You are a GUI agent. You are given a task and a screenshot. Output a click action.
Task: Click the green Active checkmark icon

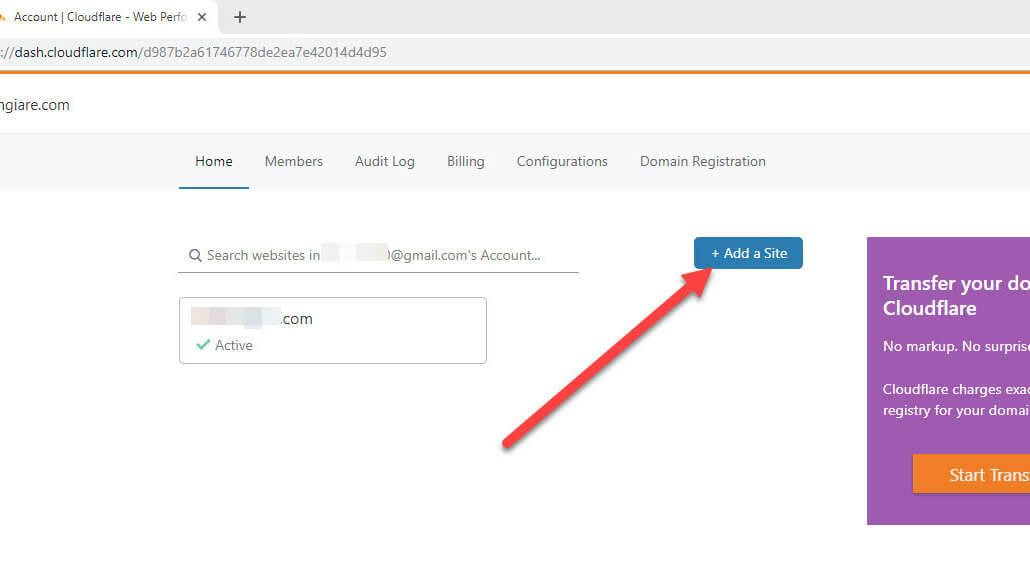(203, 345)
